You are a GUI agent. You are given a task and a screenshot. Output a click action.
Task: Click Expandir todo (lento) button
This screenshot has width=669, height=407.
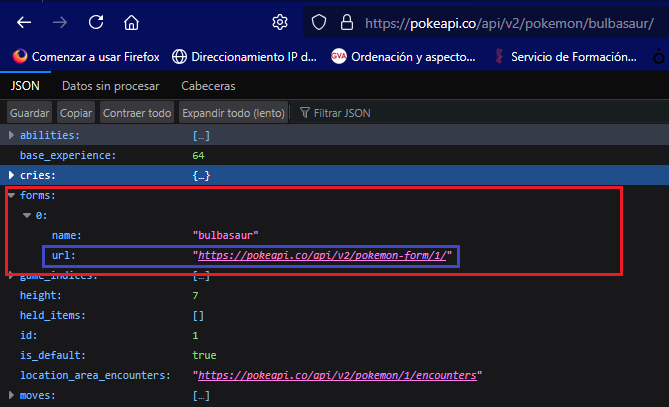point(233,113)
